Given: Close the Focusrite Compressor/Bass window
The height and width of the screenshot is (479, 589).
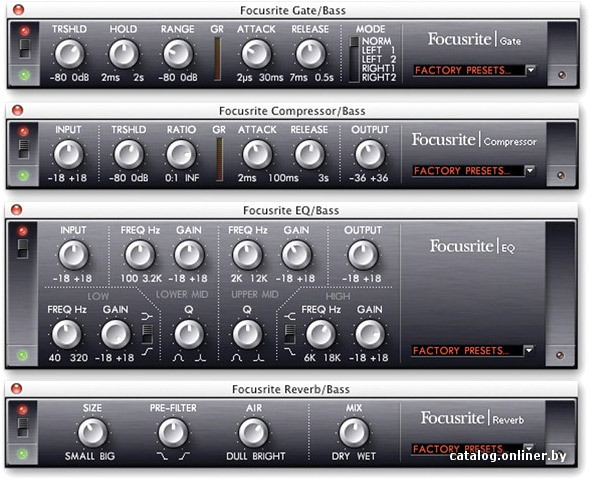Looking at the screenshot, I should point(17,110).
